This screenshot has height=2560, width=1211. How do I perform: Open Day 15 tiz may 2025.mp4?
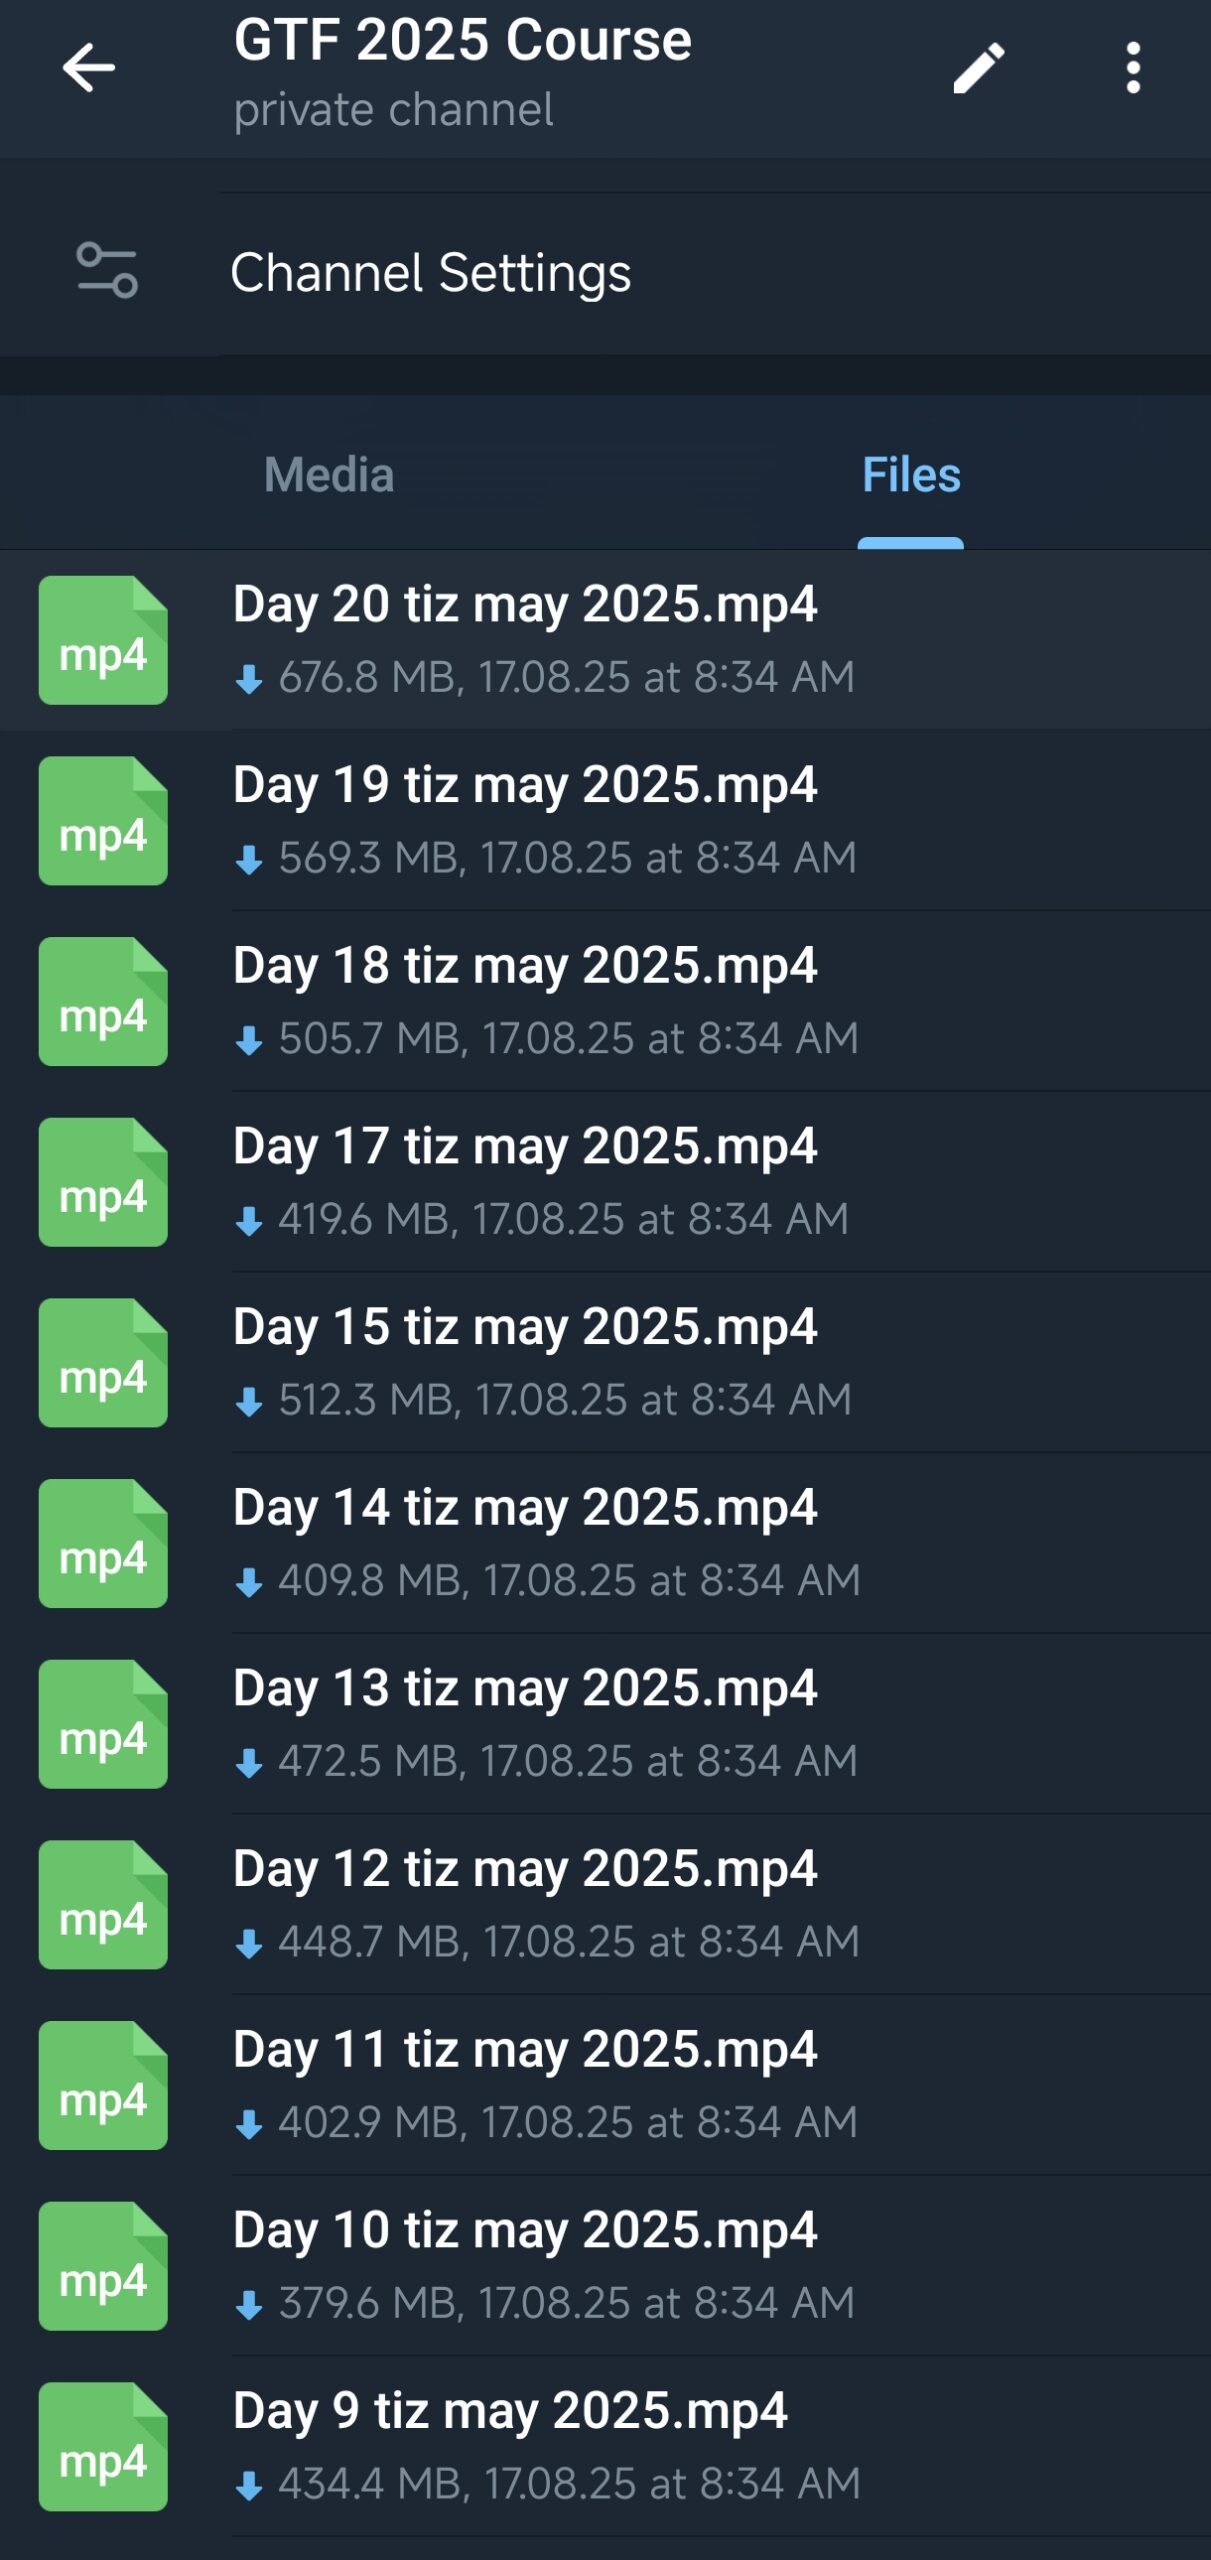coord(525,1328)
